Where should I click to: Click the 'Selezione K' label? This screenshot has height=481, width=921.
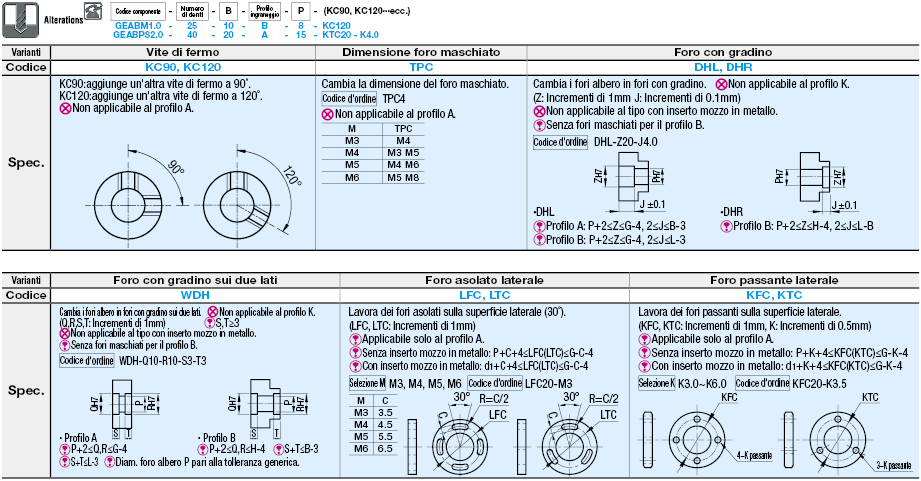coord(657,384)
